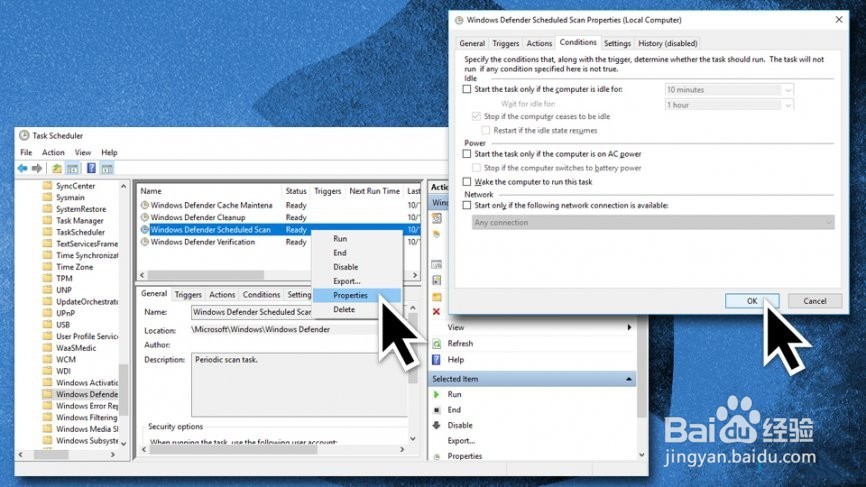Open the View menu in Task Scheduler menu bar
This screenshot has width=866, height=487.
[x=83, y=152]
